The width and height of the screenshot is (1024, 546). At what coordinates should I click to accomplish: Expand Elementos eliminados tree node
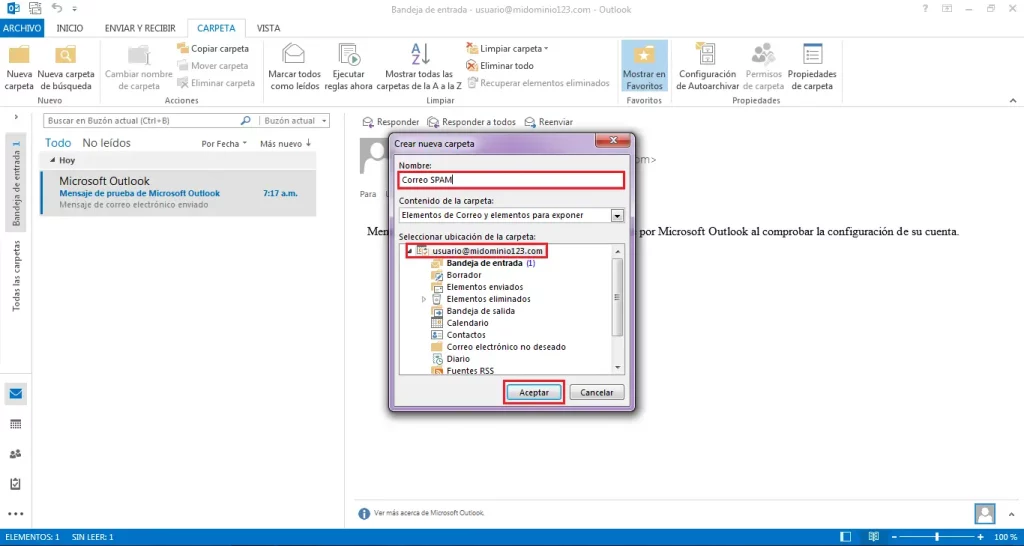[424, 299]
